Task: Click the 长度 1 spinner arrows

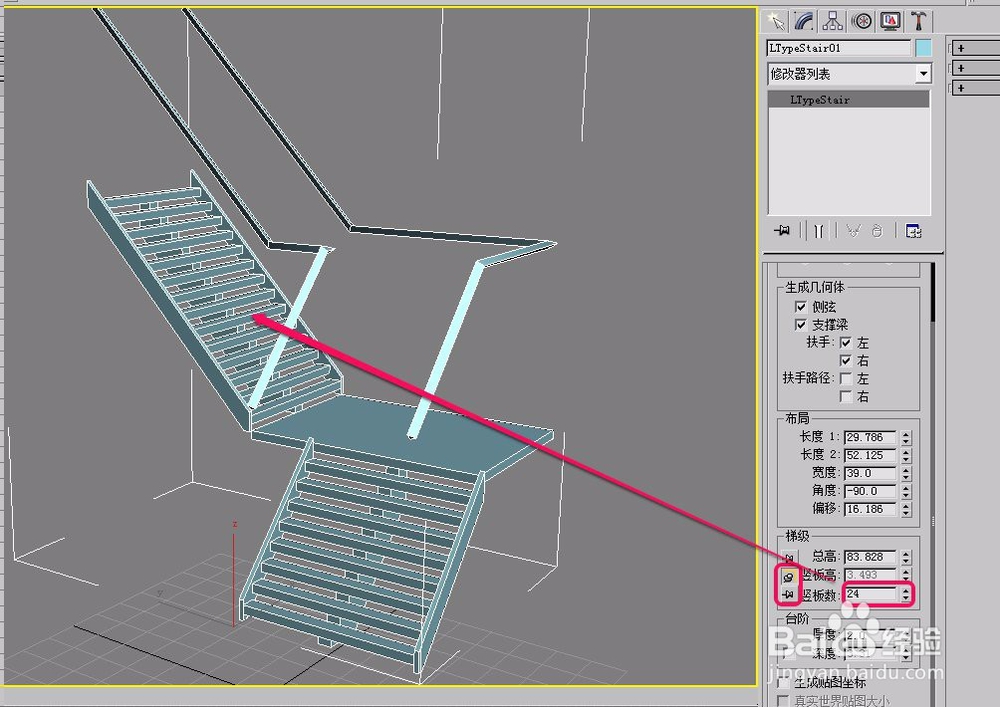Action: tap(906, 437)
